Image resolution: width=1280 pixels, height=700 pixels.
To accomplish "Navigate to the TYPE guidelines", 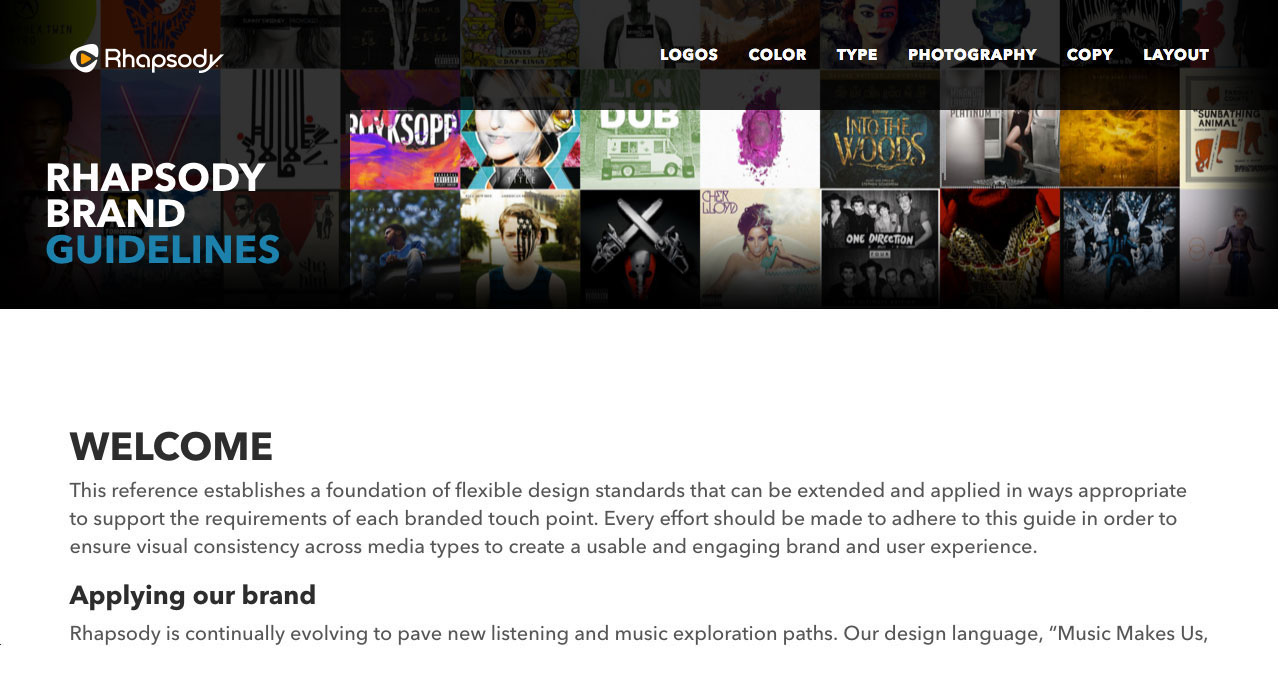I will click(x=856, y=55).
